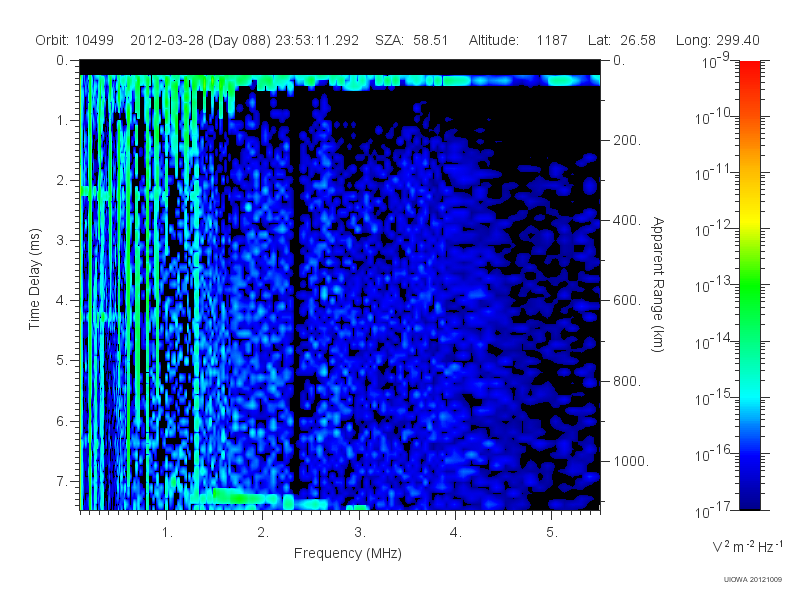Click the Orbit: 10499 header text
Image resolution: width=800 pixels, height=600 pixels.
tap(74, 40)
